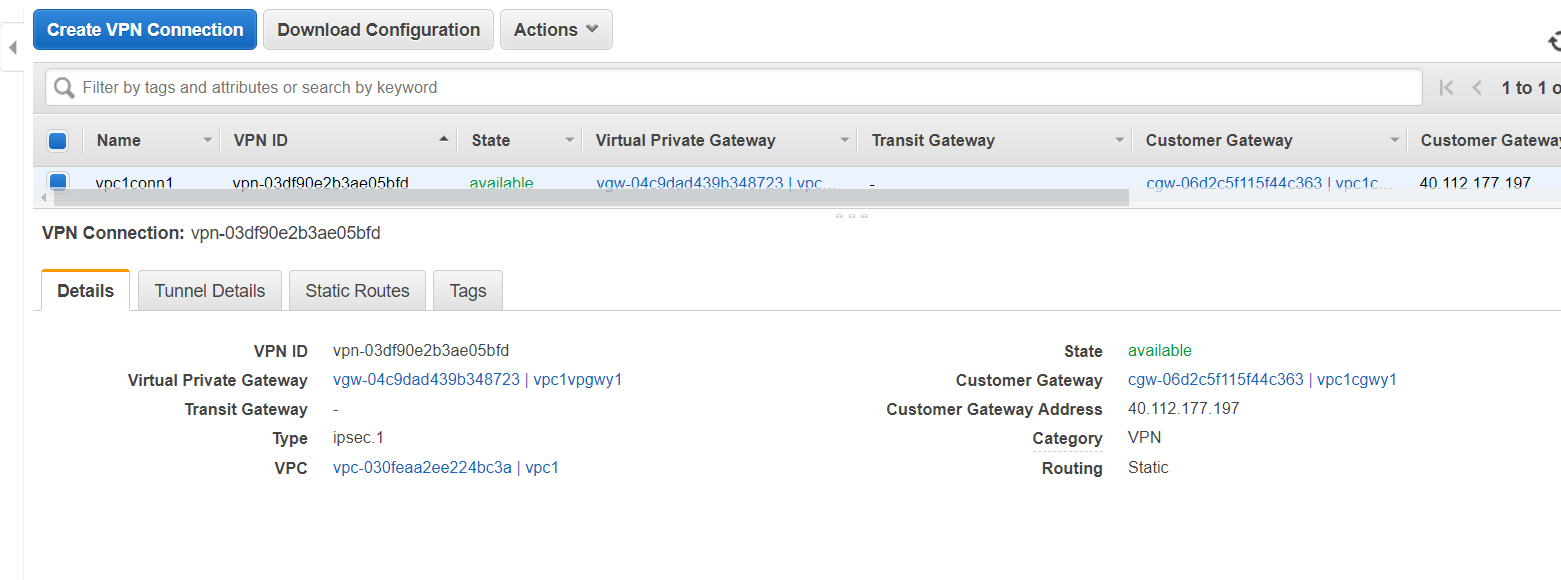
Task: Open the State column dropdown arrow
Action: pyautogui.click(x=570, y=141)
